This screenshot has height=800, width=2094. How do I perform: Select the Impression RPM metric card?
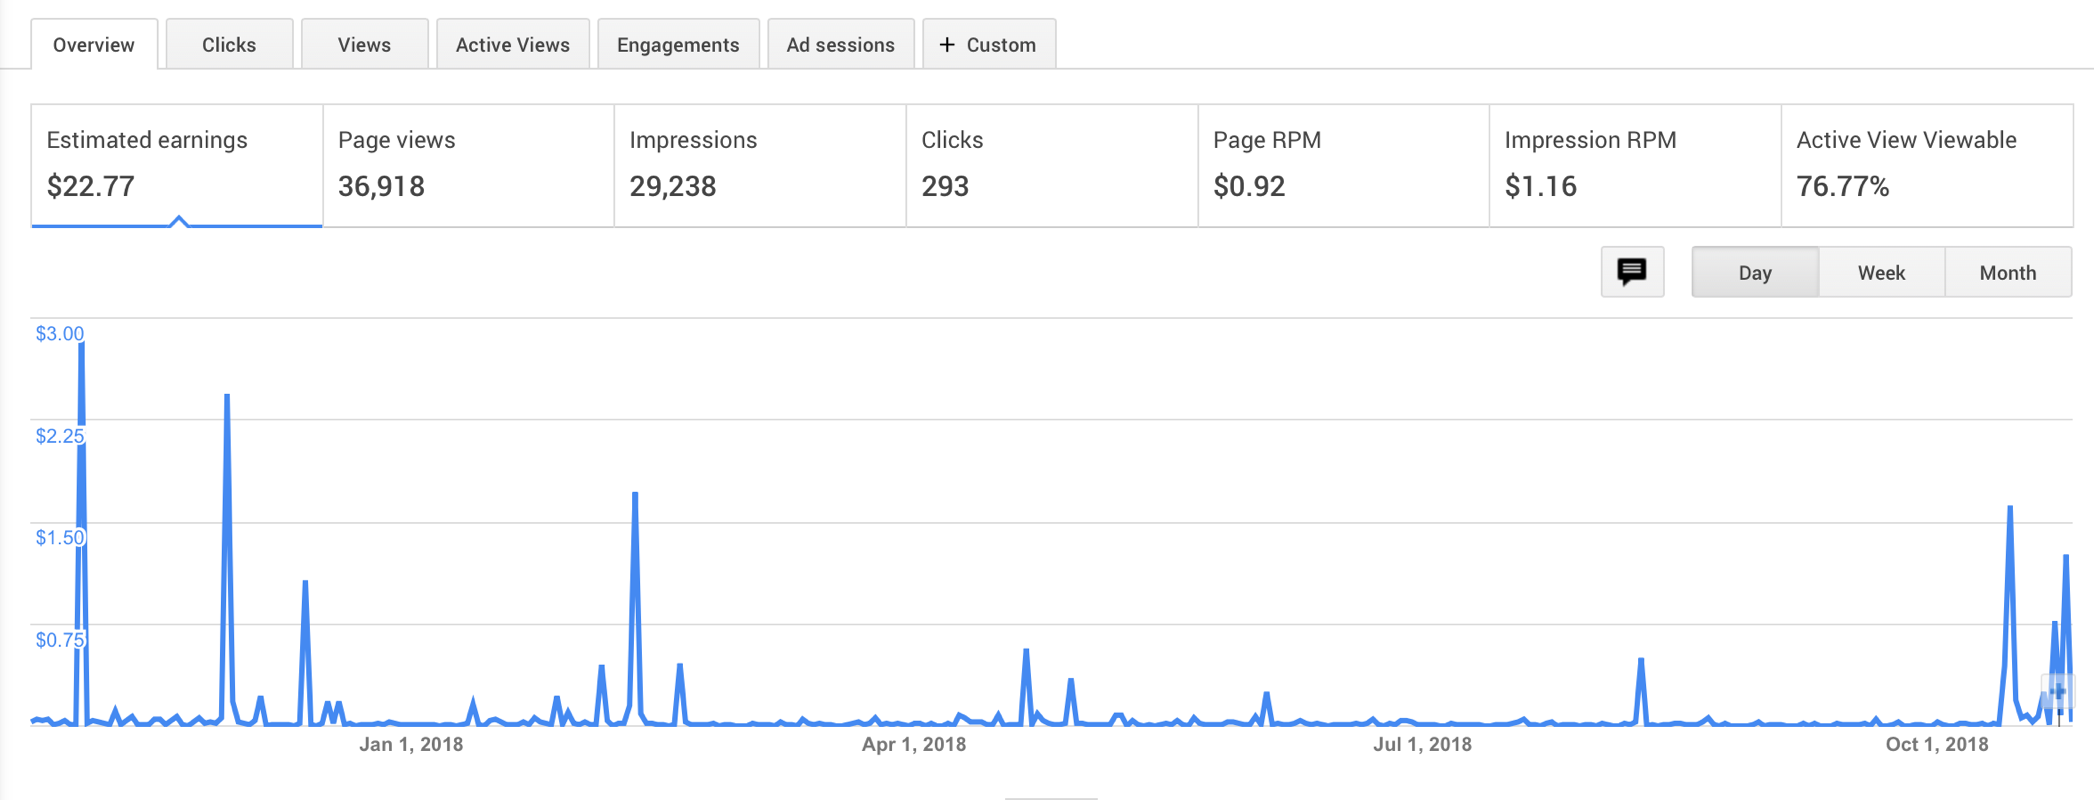[x=1635, y=166]
